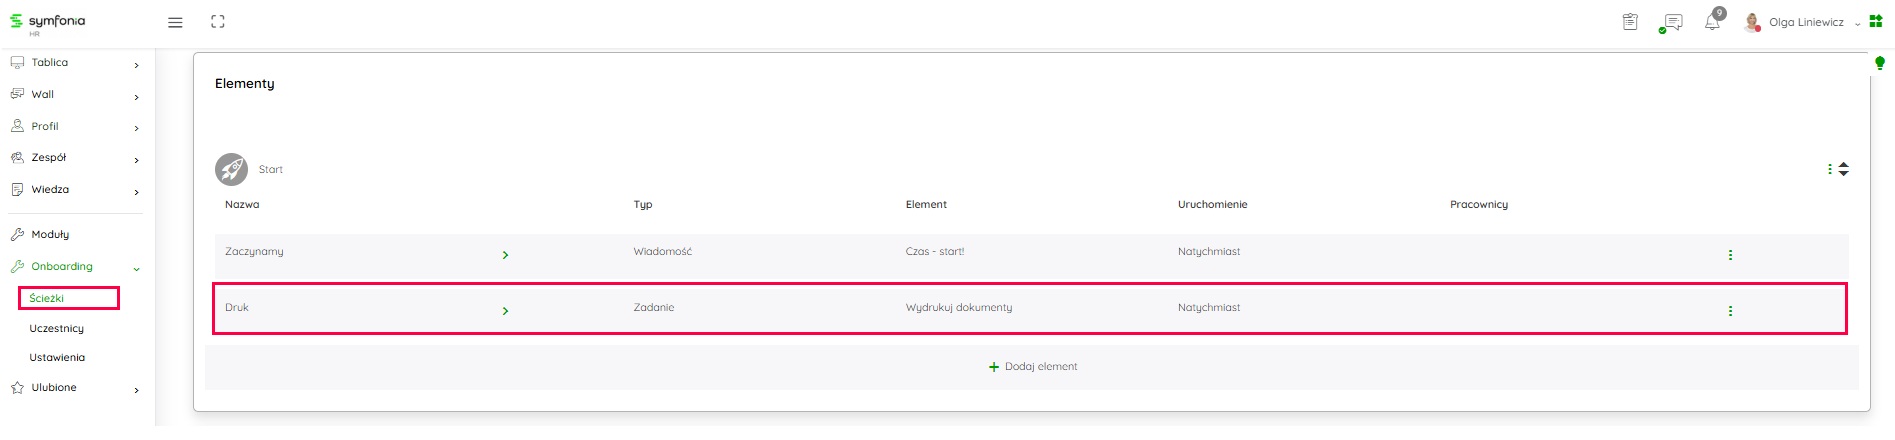This screenshot has width=1895, height=440.
Task: Open the green apps grid icon
Action: click(1876, 21)
